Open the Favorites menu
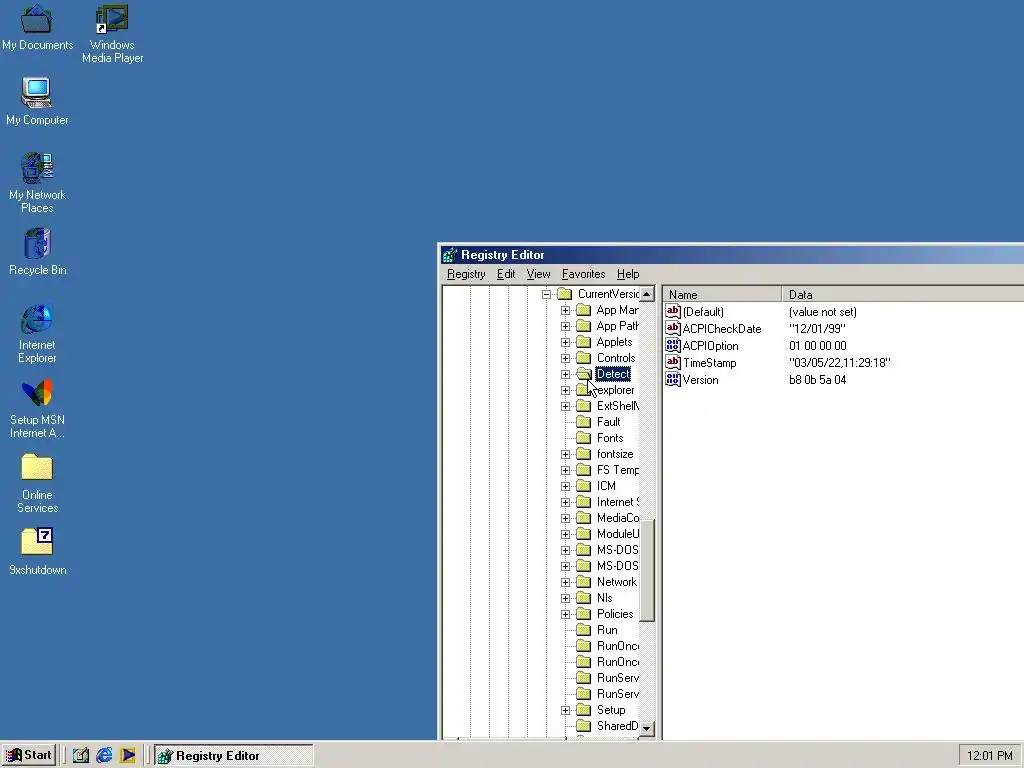The height and width of the screenshot is (768, 1024). pos(583,274)
